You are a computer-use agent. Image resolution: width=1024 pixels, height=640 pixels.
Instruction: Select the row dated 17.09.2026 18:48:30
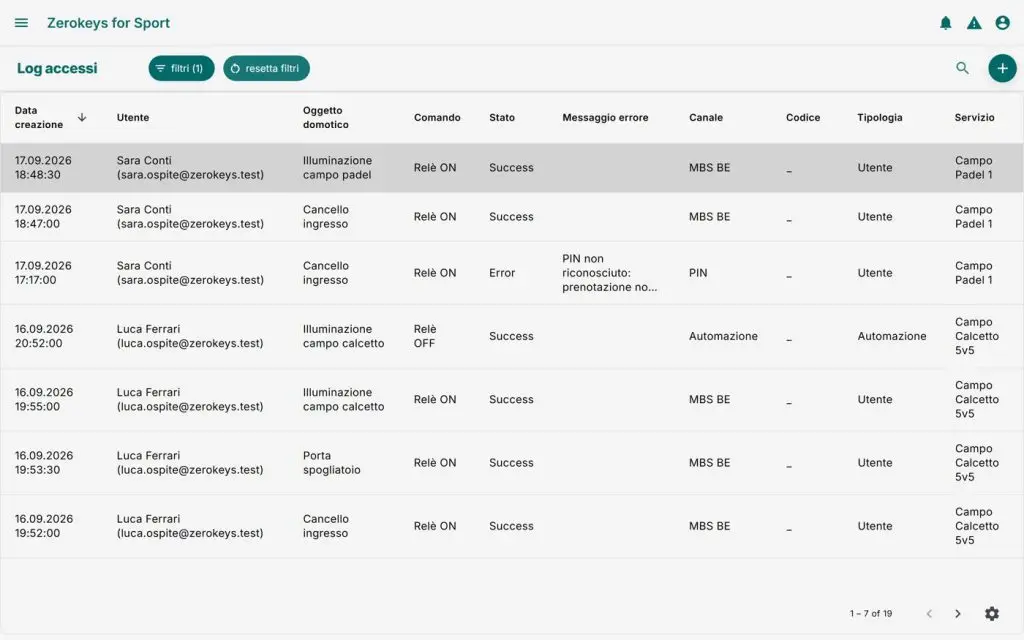point(512,168)
